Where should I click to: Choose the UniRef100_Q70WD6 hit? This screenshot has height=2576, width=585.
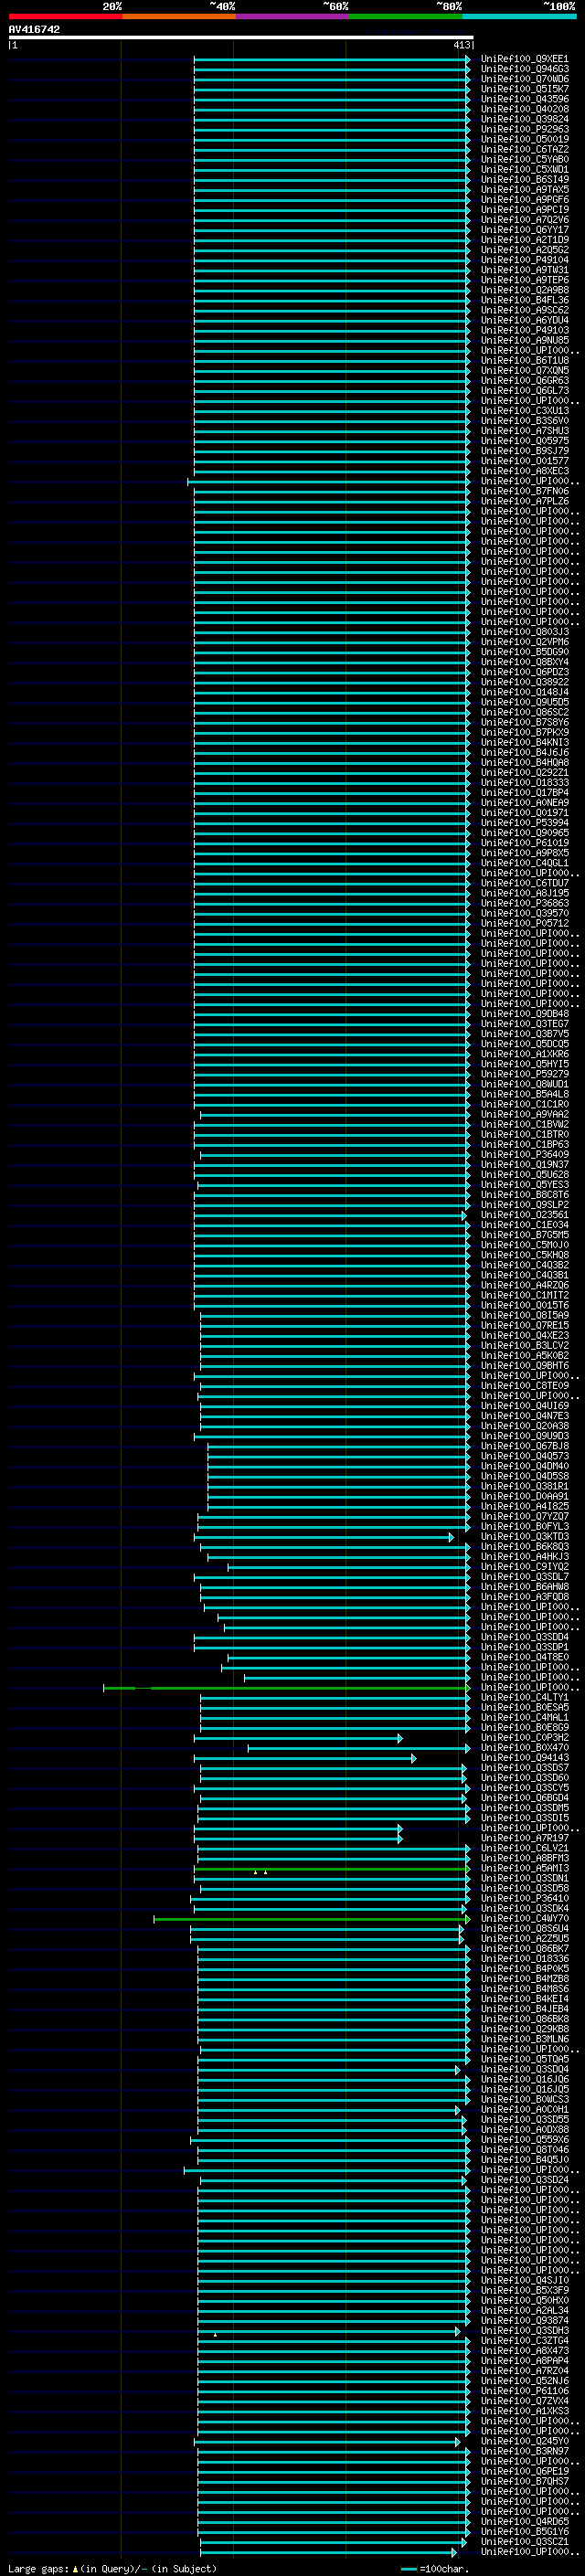tap(524, 79)
